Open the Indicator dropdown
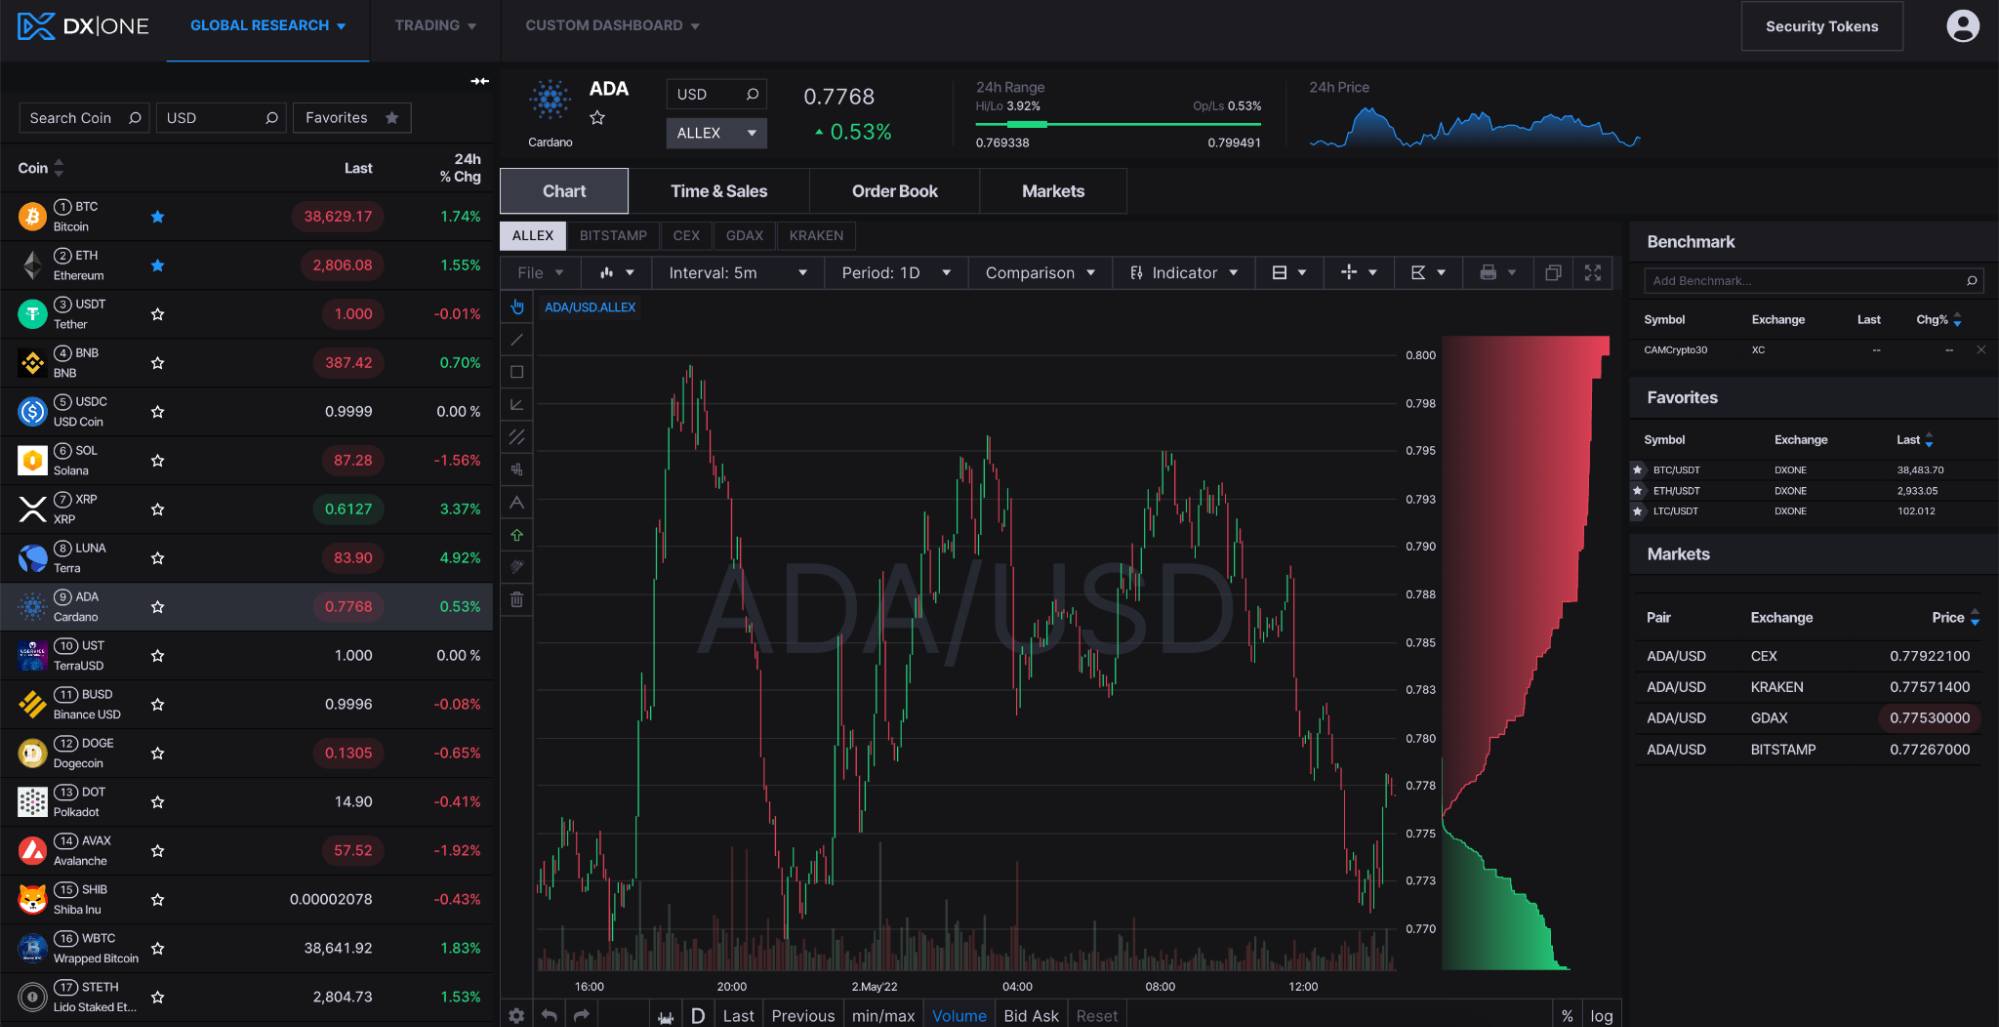This screenshot has width=1999, height=1027. pos(1183,272)
